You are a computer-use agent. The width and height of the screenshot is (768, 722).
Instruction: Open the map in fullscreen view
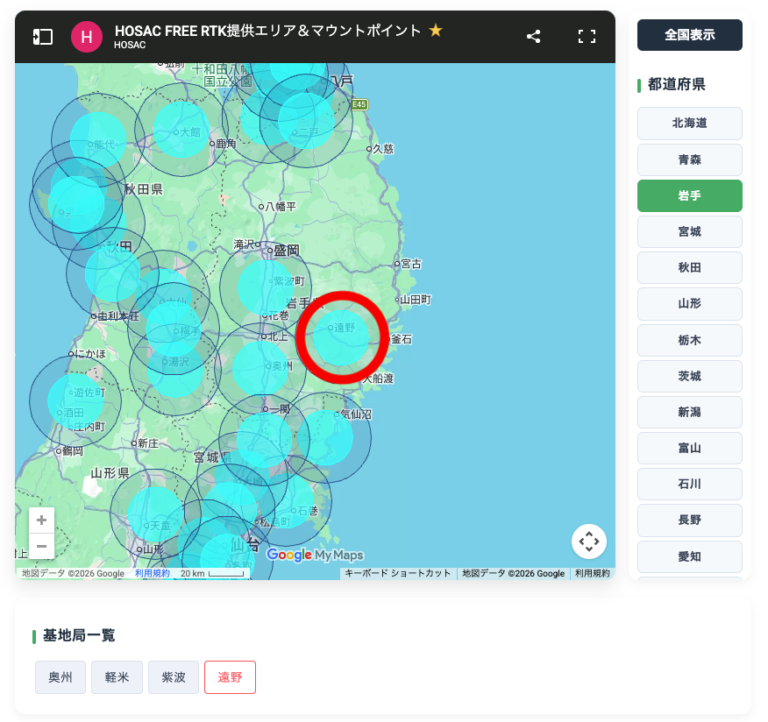(x=587, y=36)
